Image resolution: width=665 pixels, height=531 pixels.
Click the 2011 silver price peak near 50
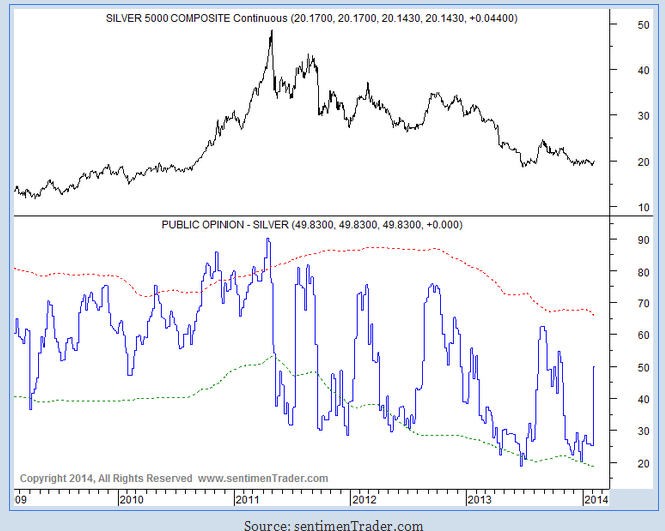(x=271, y=32)
